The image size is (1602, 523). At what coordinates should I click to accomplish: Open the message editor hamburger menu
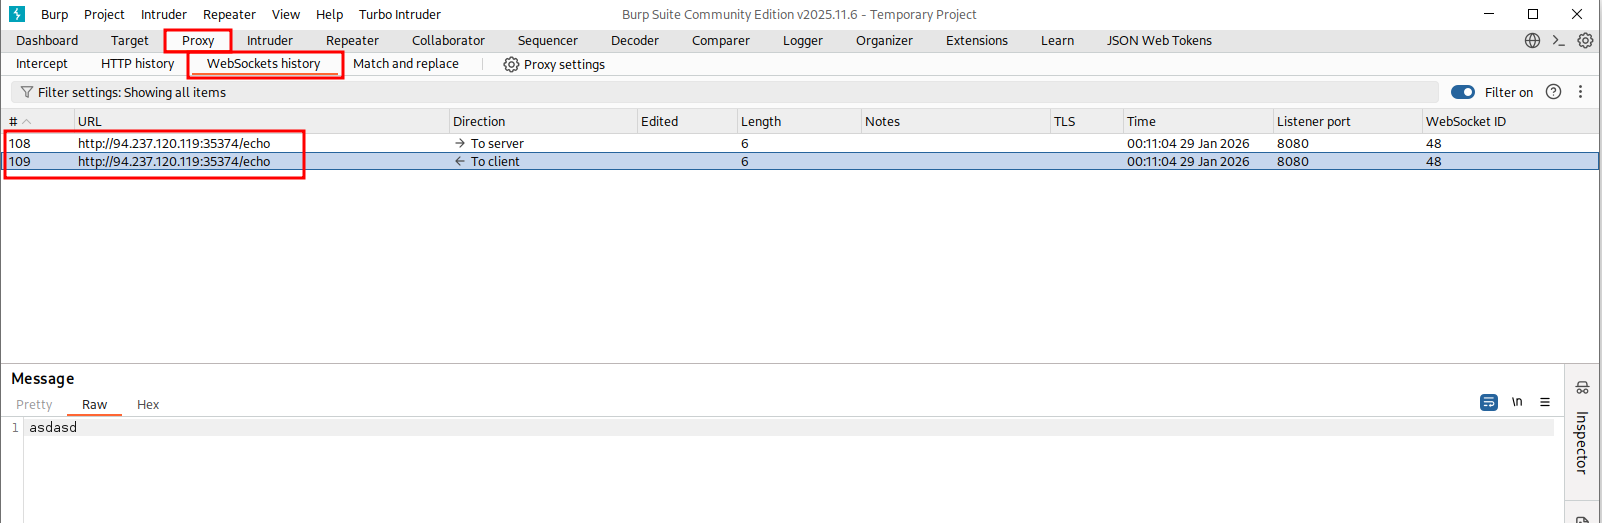(1545, 402)
